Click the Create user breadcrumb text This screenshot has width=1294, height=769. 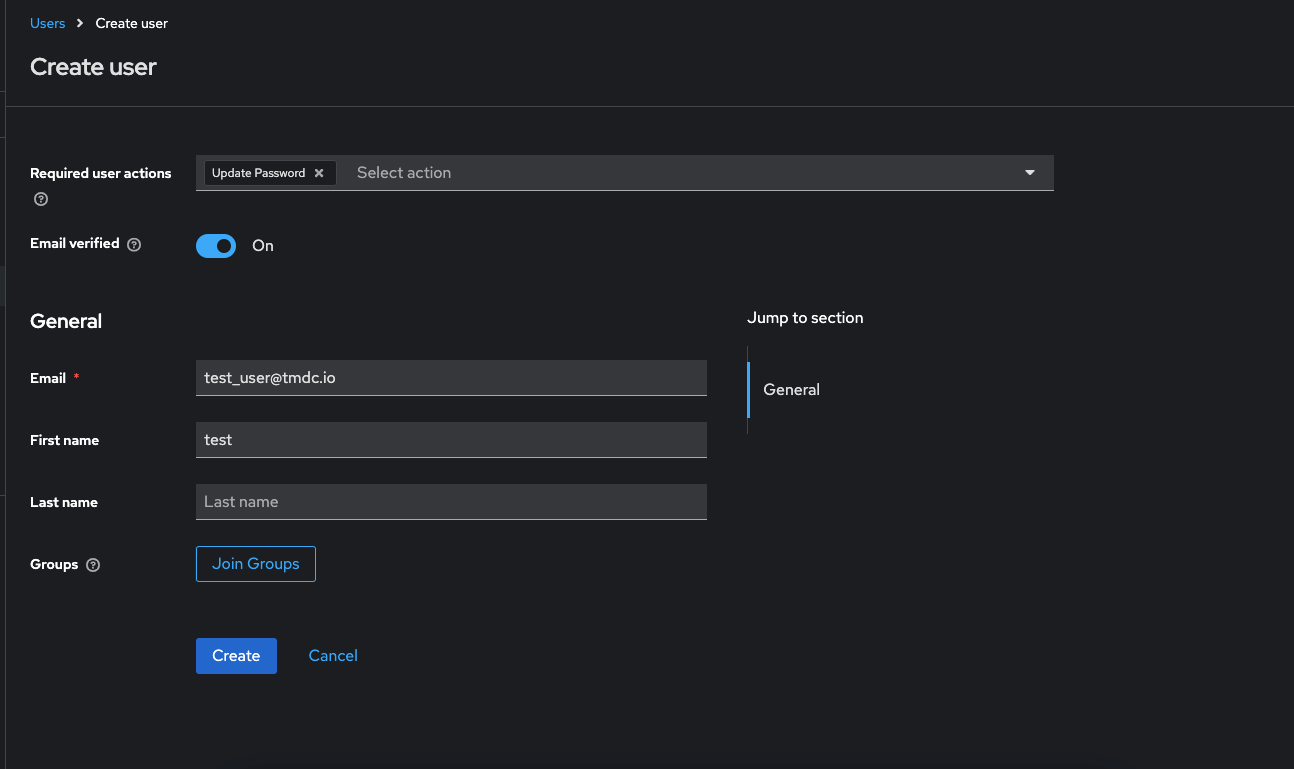pos(132,23)
